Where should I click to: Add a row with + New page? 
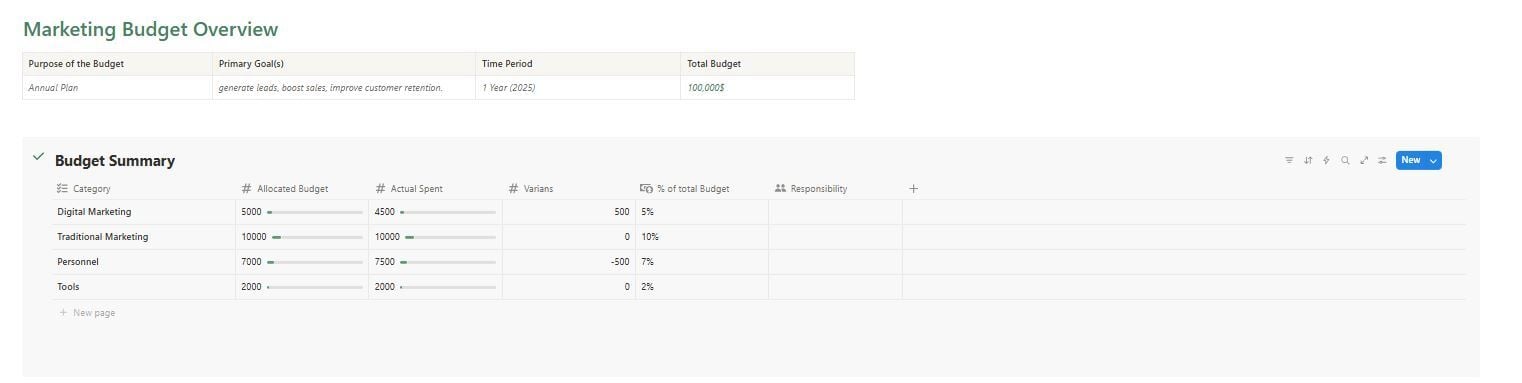click(x=87, y=313)
